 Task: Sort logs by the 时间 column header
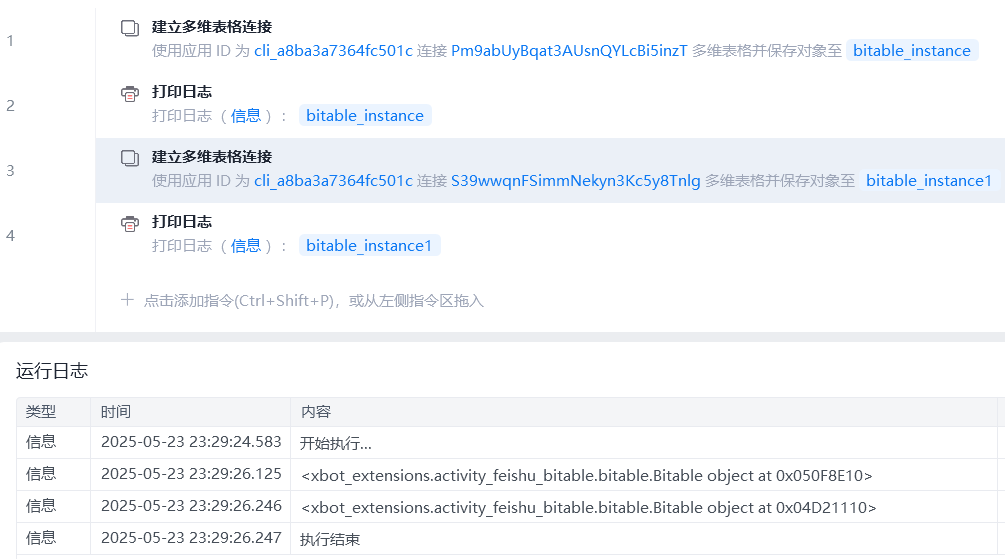tap(116, 412)
